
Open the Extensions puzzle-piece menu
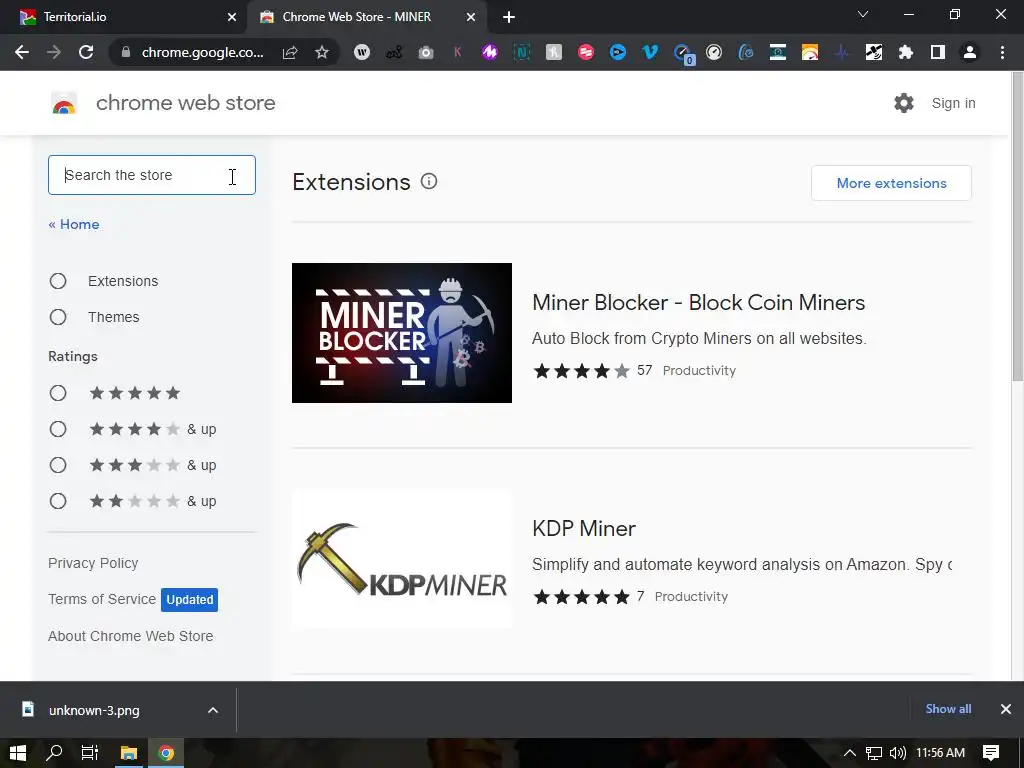click(906, 52)
